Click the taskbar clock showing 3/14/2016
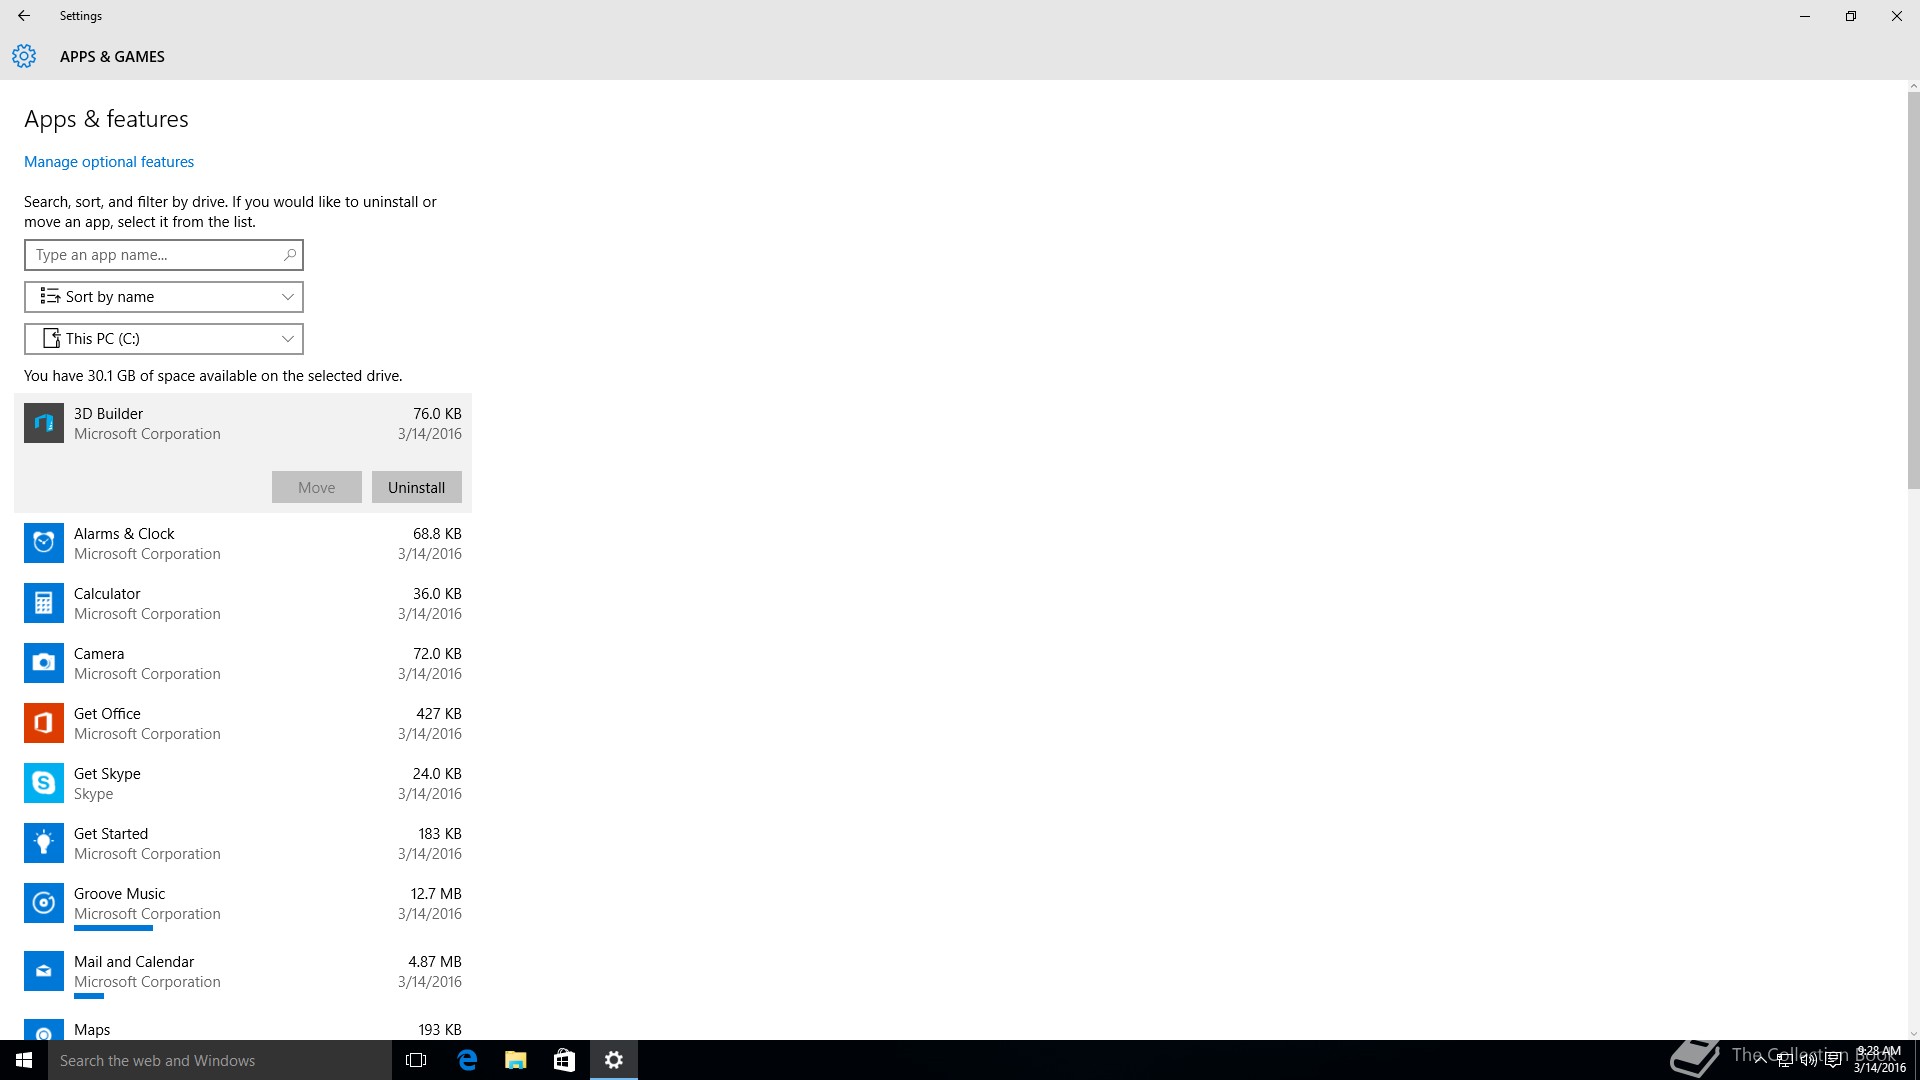Image resolution: width=1920 pixels, height=1080 pixels. [1879, 1060]
